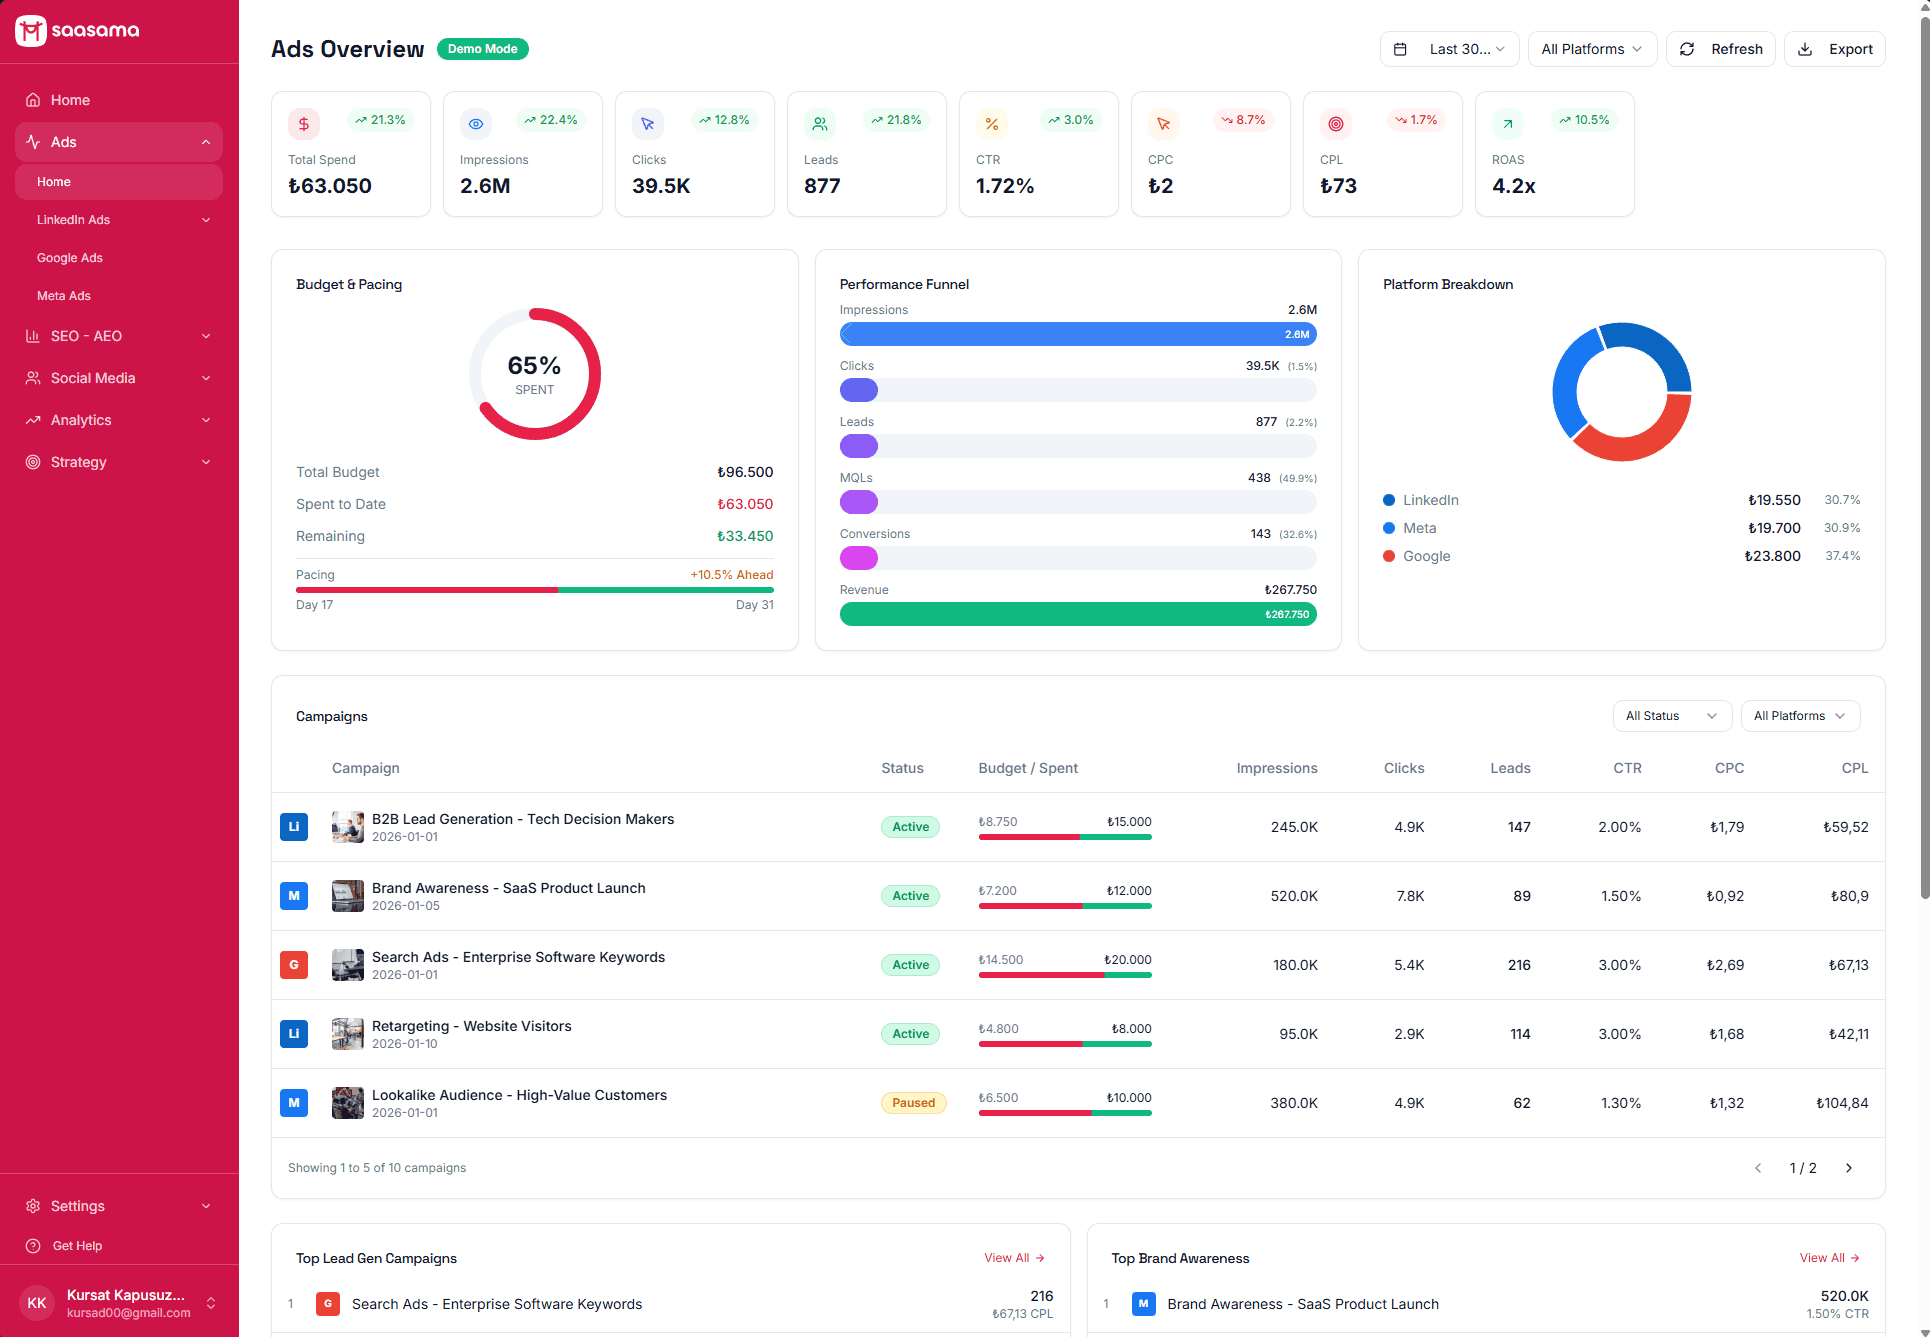Click the Refresh button
The height and width of the screenshot is (1337, 1930).
pos(1721,49)
